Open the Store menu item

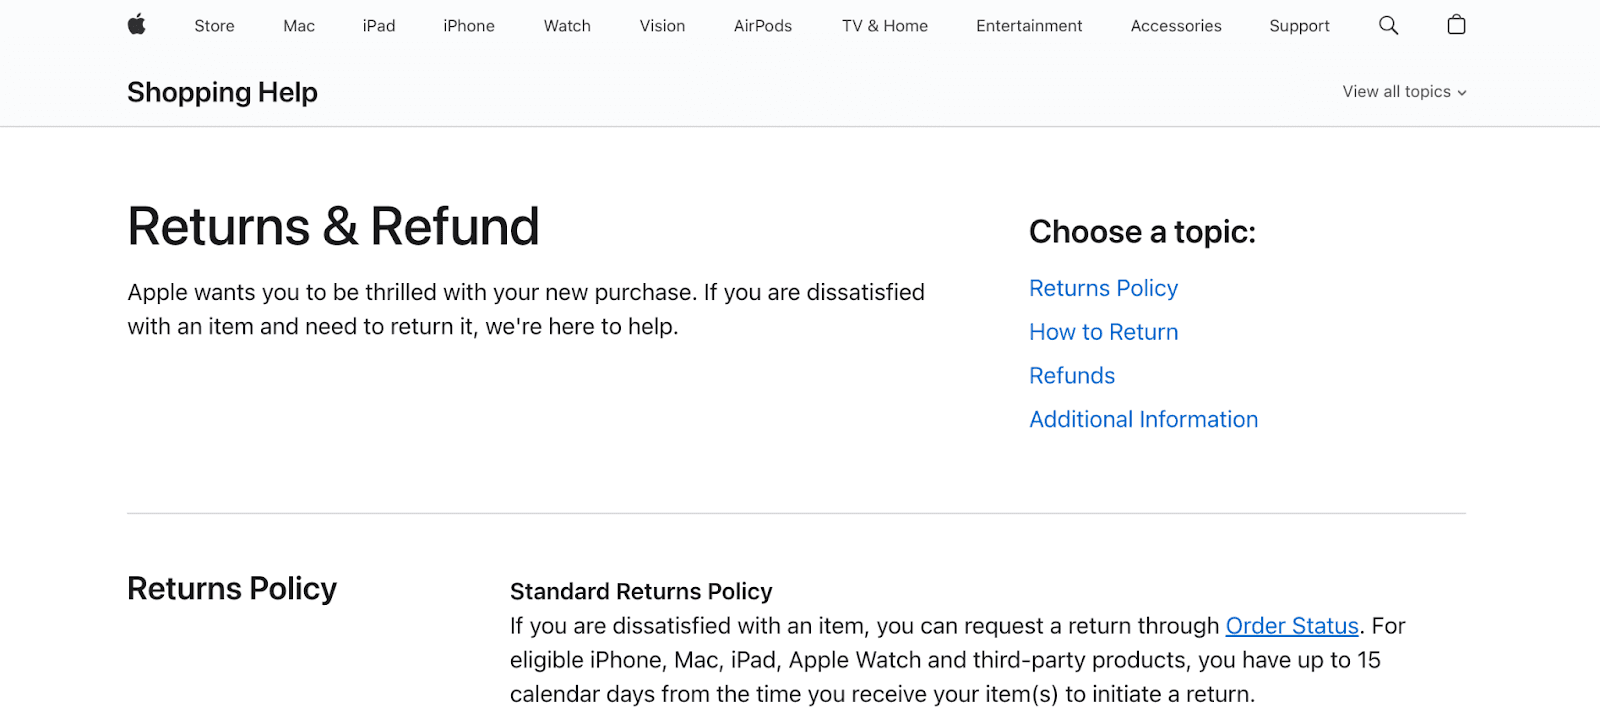(x=214, y=25)
